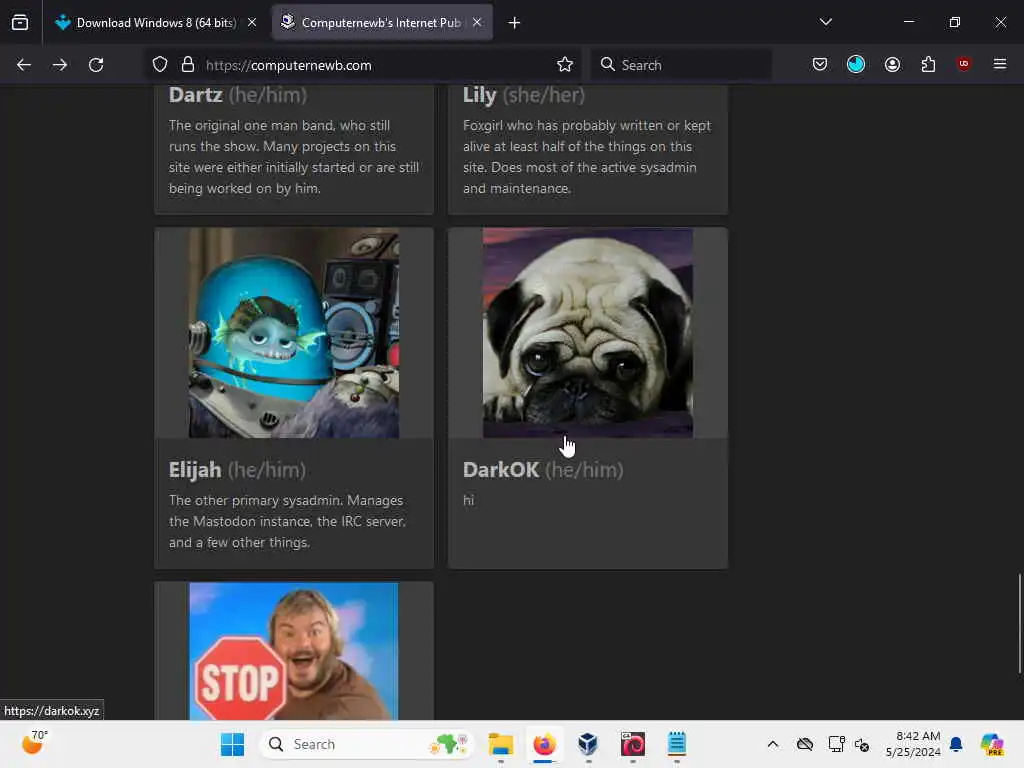1024x768 pixels.
Task: Go forward one page
Action: [60, 65]
